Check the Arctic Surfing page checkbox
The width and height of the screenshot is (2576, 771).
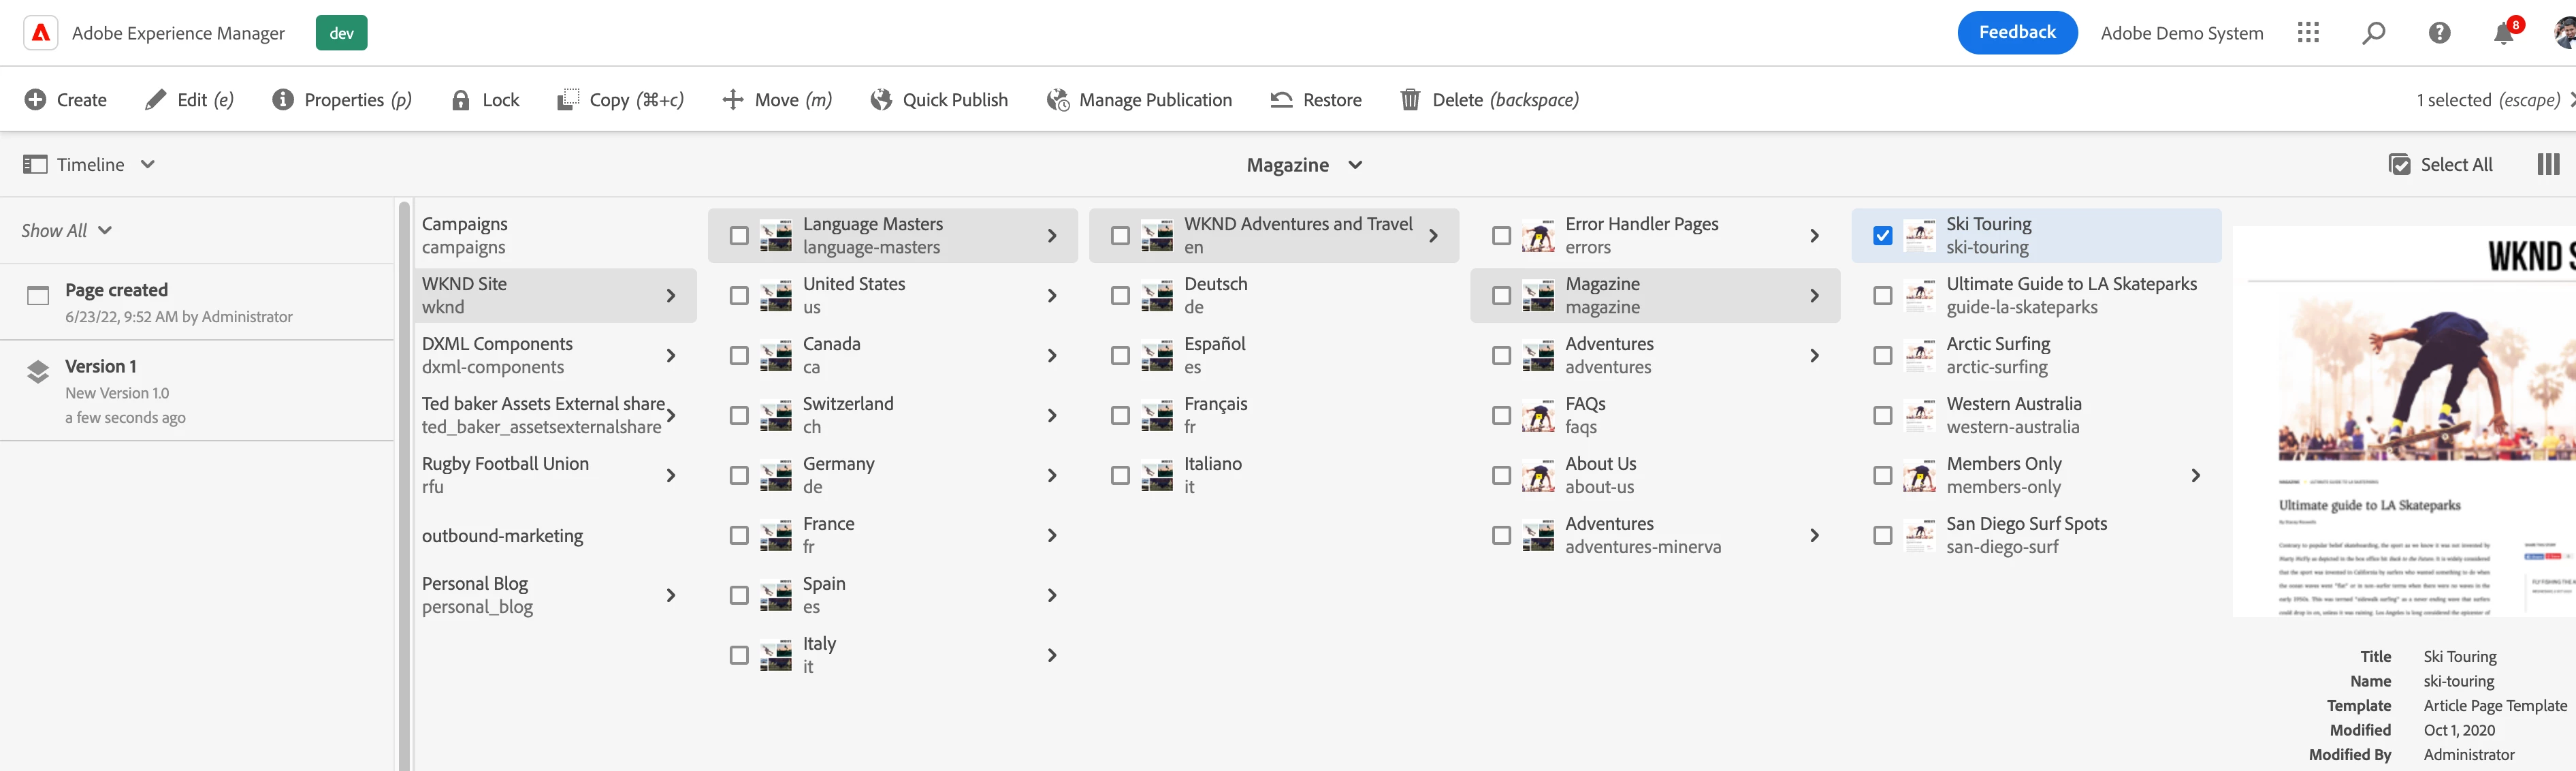(1882, 356)
